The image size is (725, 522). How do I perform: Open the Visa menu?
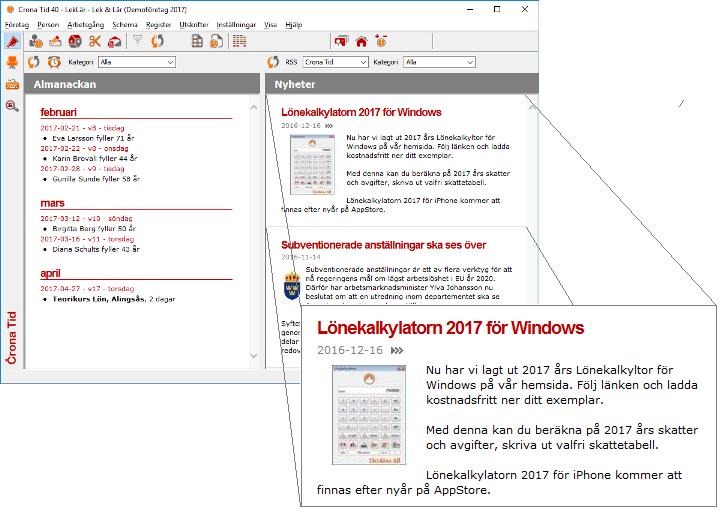click(x=270, y=25)
